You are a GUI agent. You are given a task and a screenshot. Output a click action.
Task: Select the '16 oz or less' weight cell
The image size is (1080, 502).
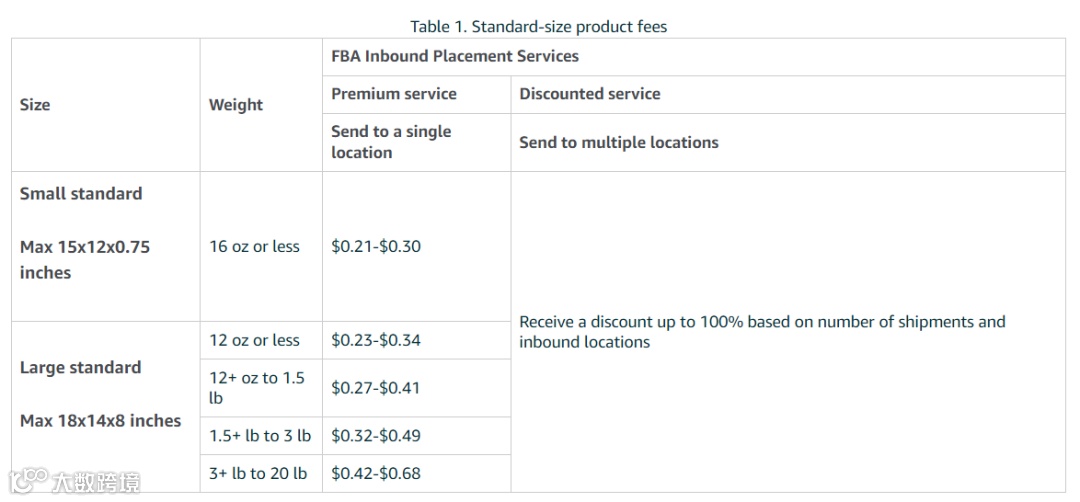[x=254, y=246]
